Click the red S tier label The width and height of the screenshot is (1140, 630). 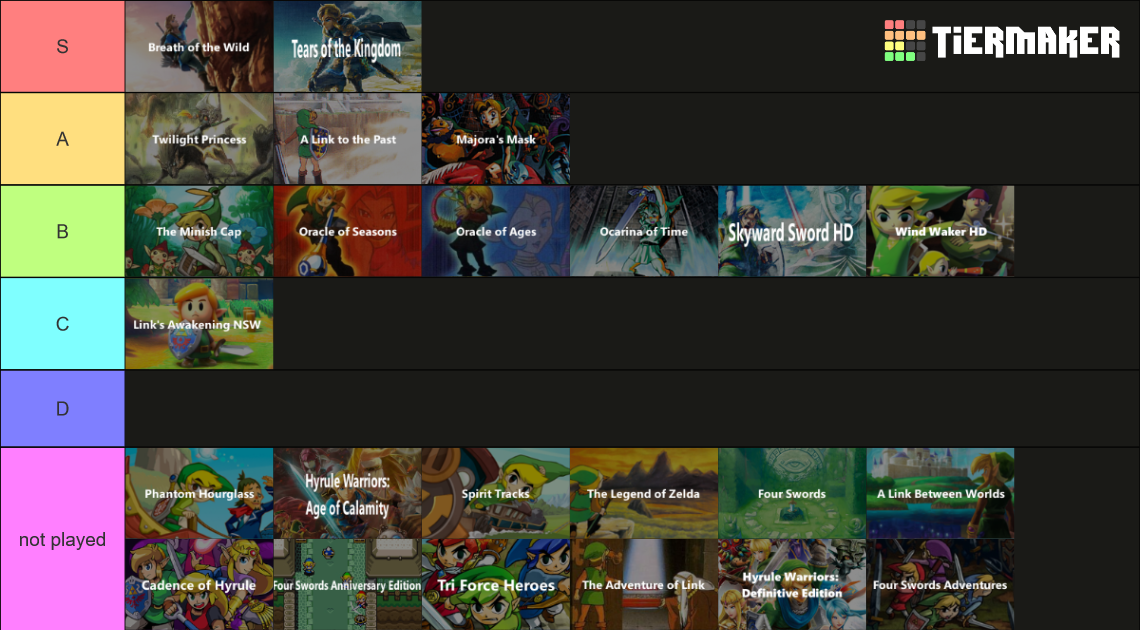click(x=62, y=47)
